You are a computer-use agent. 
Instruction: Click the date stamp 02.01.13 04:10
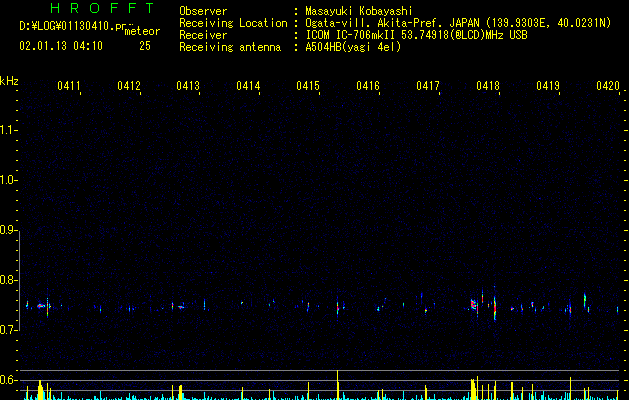61,46
